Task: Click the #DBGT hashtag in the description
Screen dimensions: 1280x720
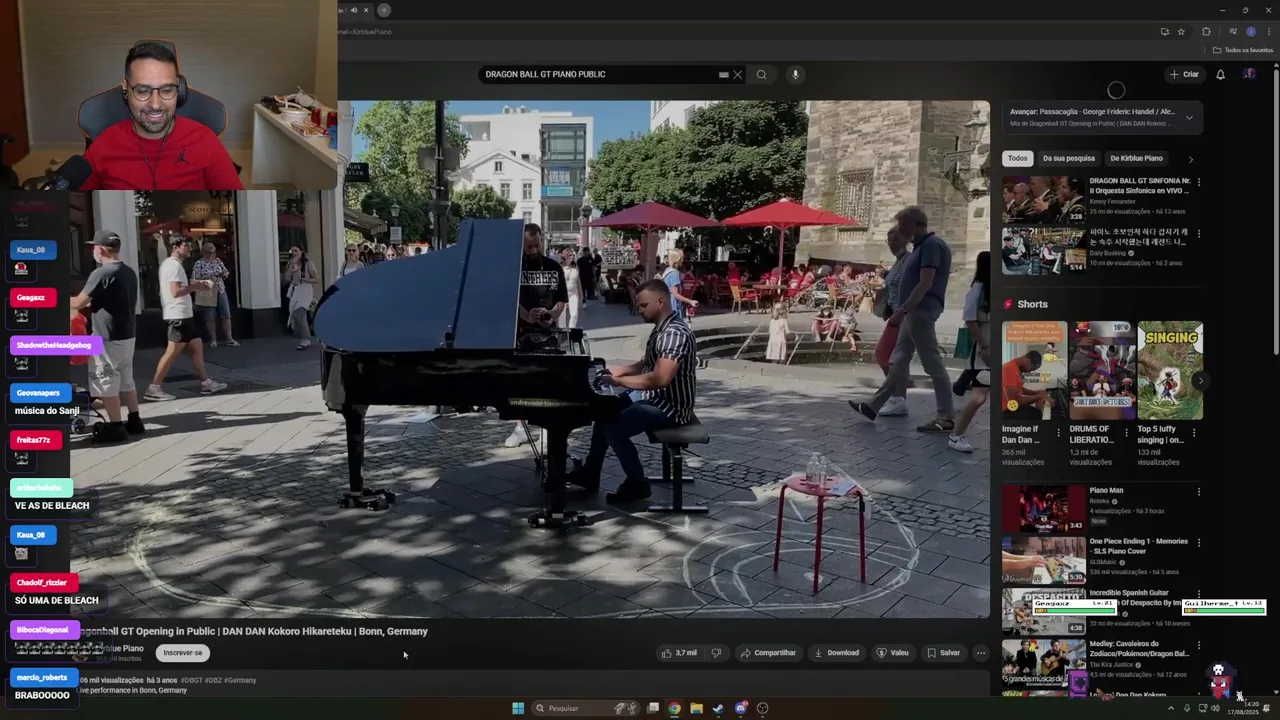Action: 192,680
